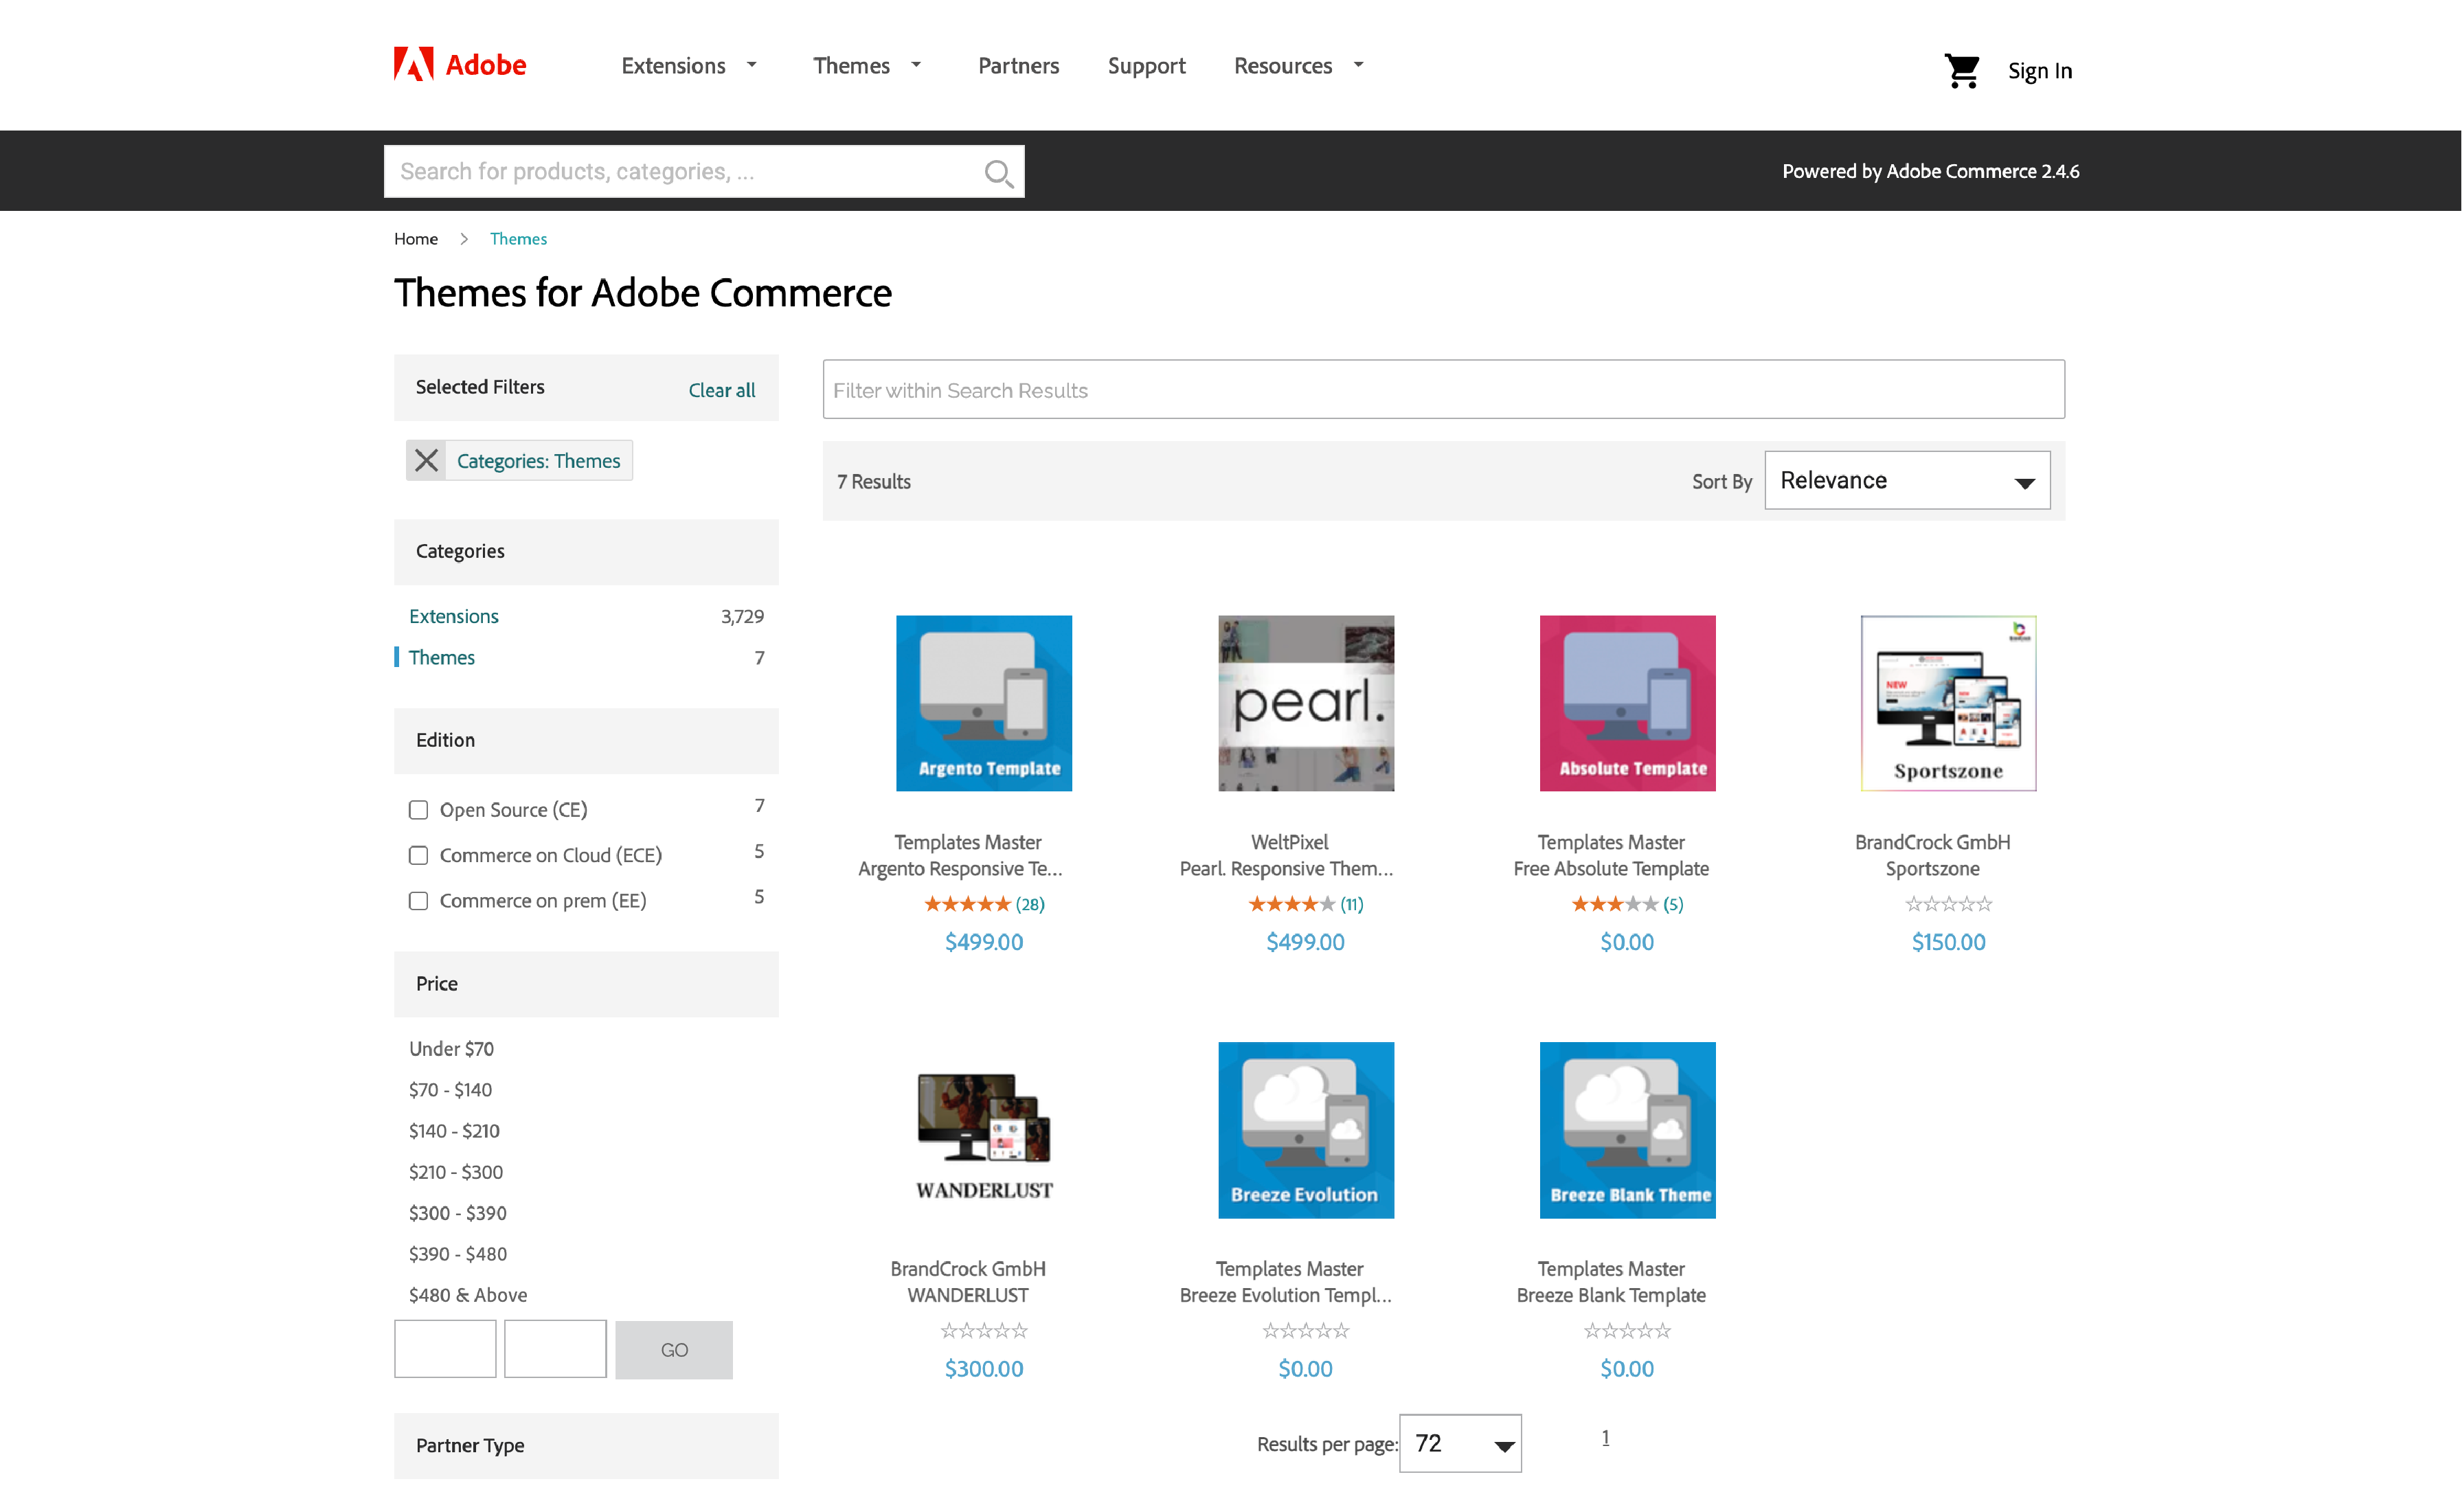The height and width of the screenshot is (1512, 2462).
Task: Open the shopping cart icon
Action: click(1961, 71)
